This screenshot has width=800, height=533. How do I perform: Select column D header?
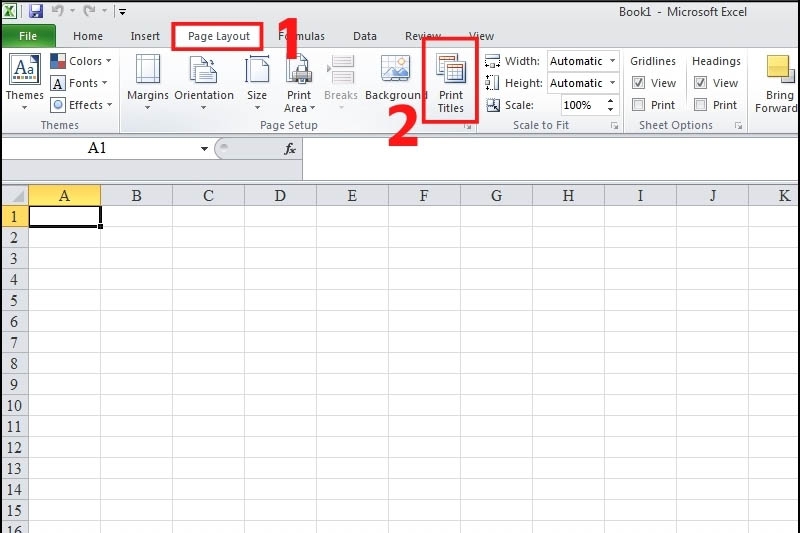pyautogui.click(x=280, y=195)
